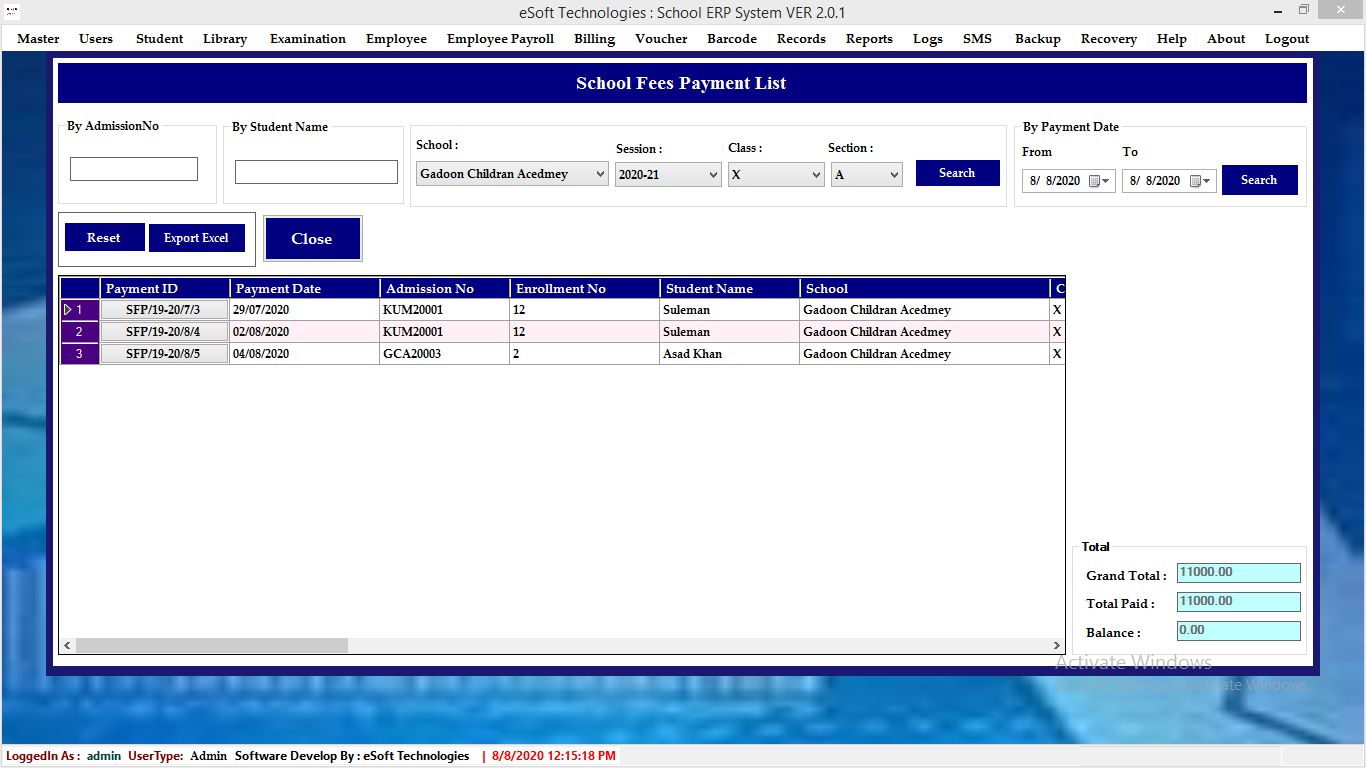
Task: Select row header 3
Action: [x=80, y=354]
